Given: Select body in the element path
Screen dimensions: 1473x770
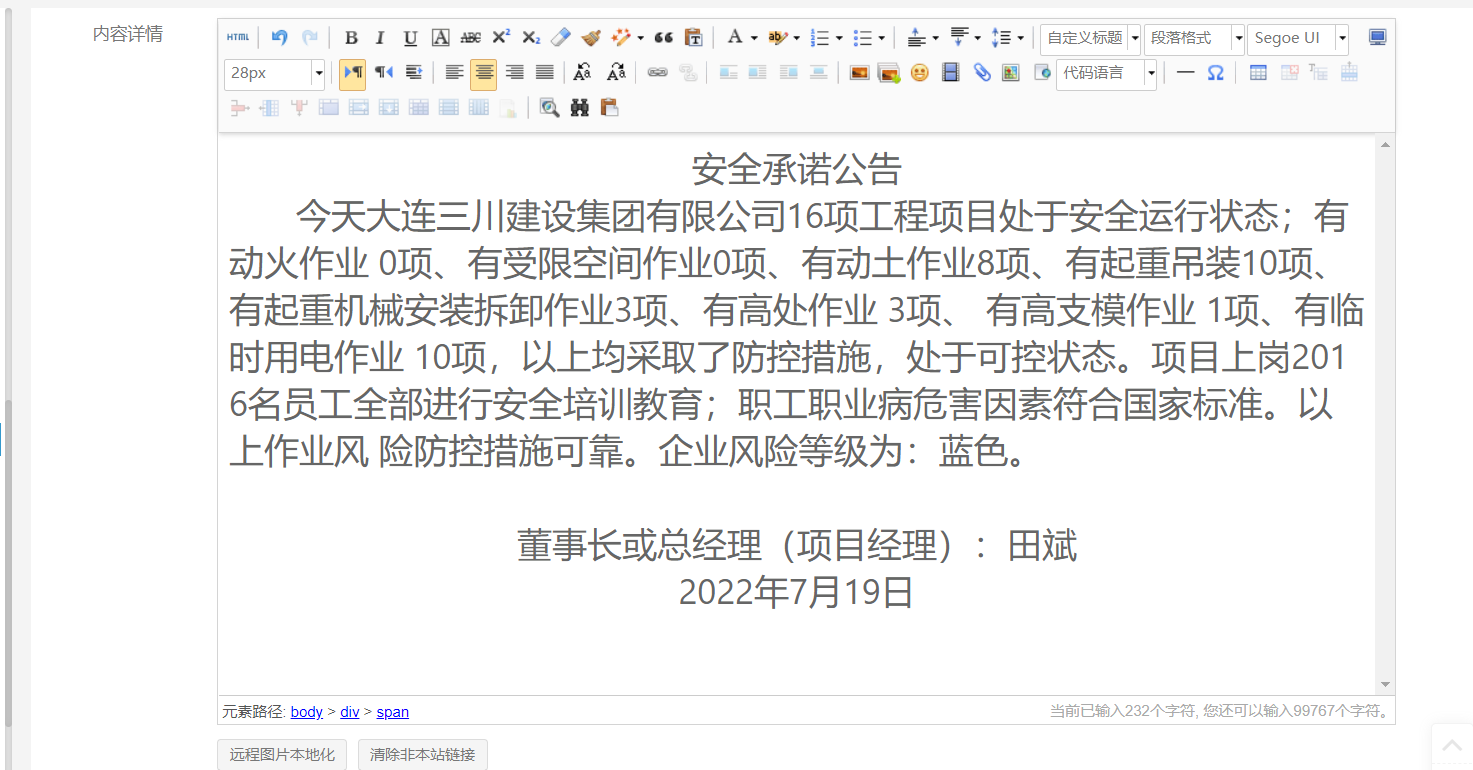Looking at the screenshot, I should (x=307, y=712).
